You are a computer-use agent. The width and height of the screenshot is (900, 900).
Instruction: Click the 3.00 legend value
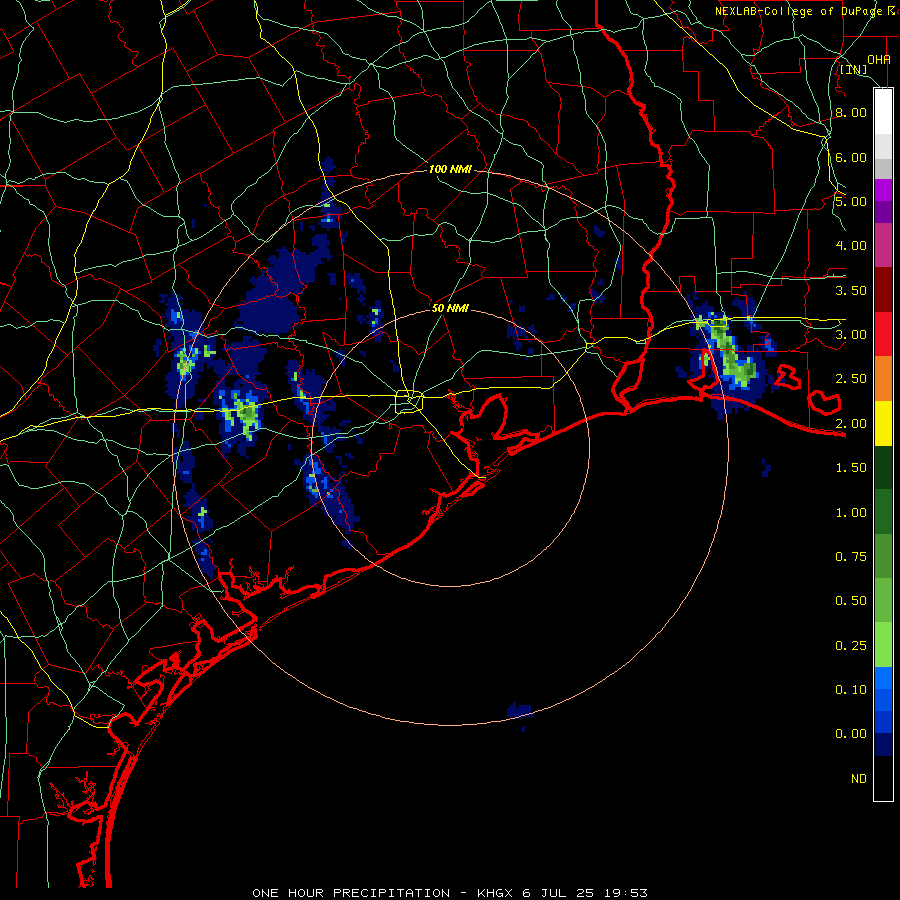851,335
